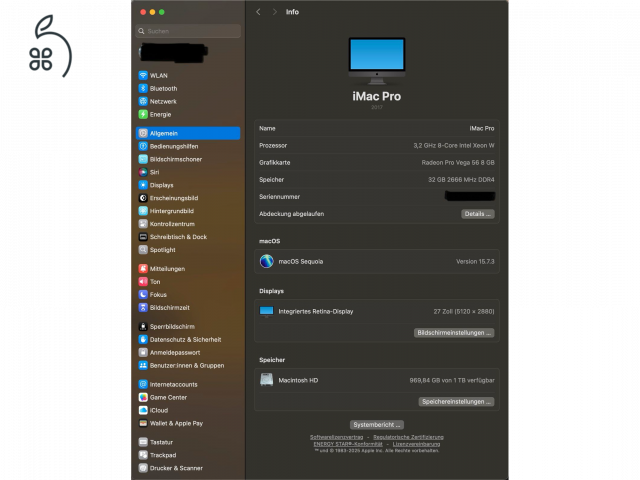Open the Regulatorische Zertifizierung link
Screen dimensions: 640x480
[409, 437]
